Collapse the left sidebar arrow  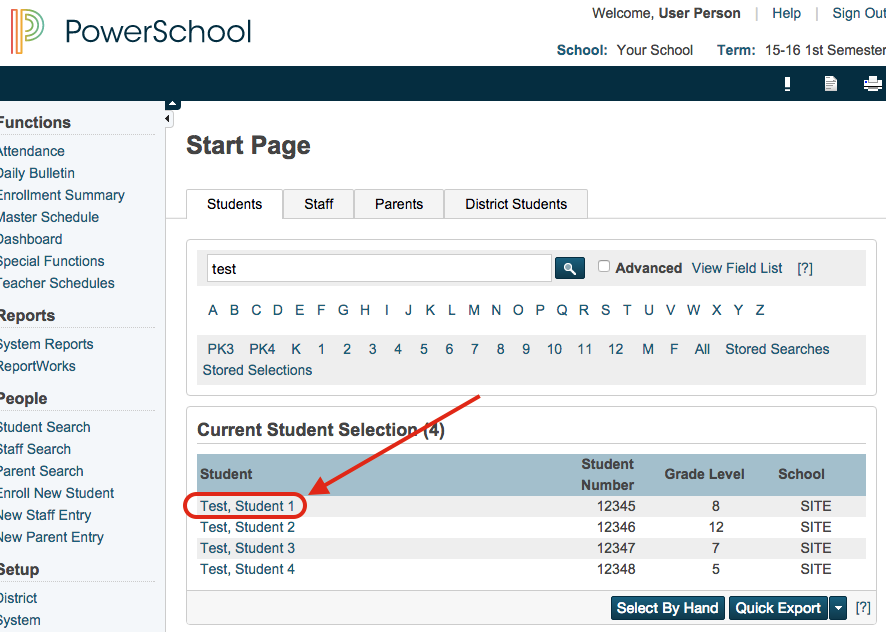tap(167, 119)
